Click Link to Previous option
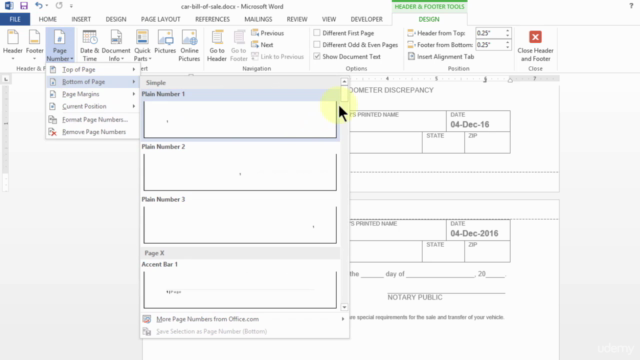Viewport: 640px width, 360px height. coord(278,57)
